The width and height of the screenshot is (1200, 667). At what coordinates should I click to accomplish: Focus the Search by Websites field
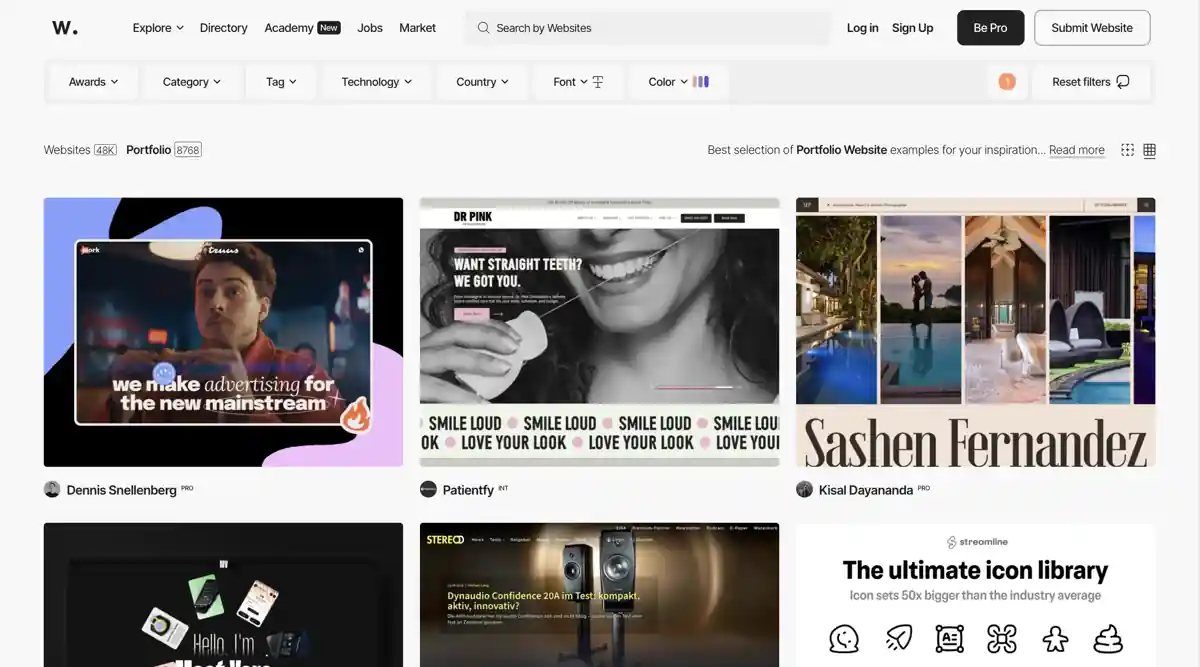(648, 28)
